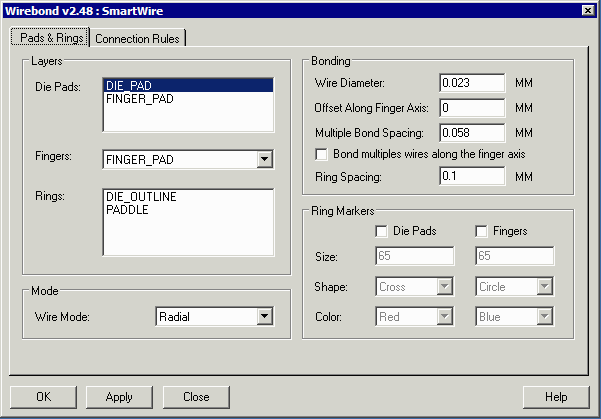
Task: Select DIE_PAD in Die Pads list
Action: point(188,85)
